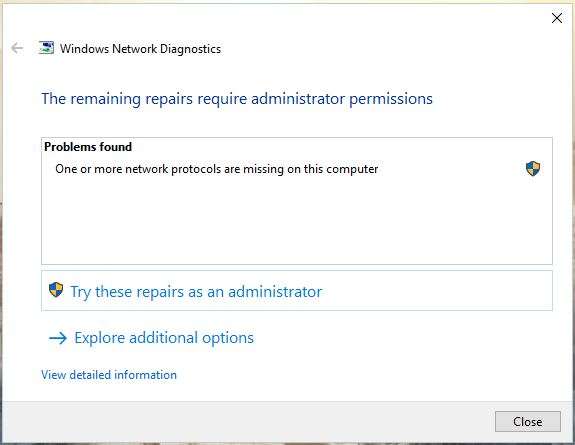Image resolution: width=575 pixels, height=445 pixels.
Task: Click the word options in Explore additional options
Action: click(228, 339)
